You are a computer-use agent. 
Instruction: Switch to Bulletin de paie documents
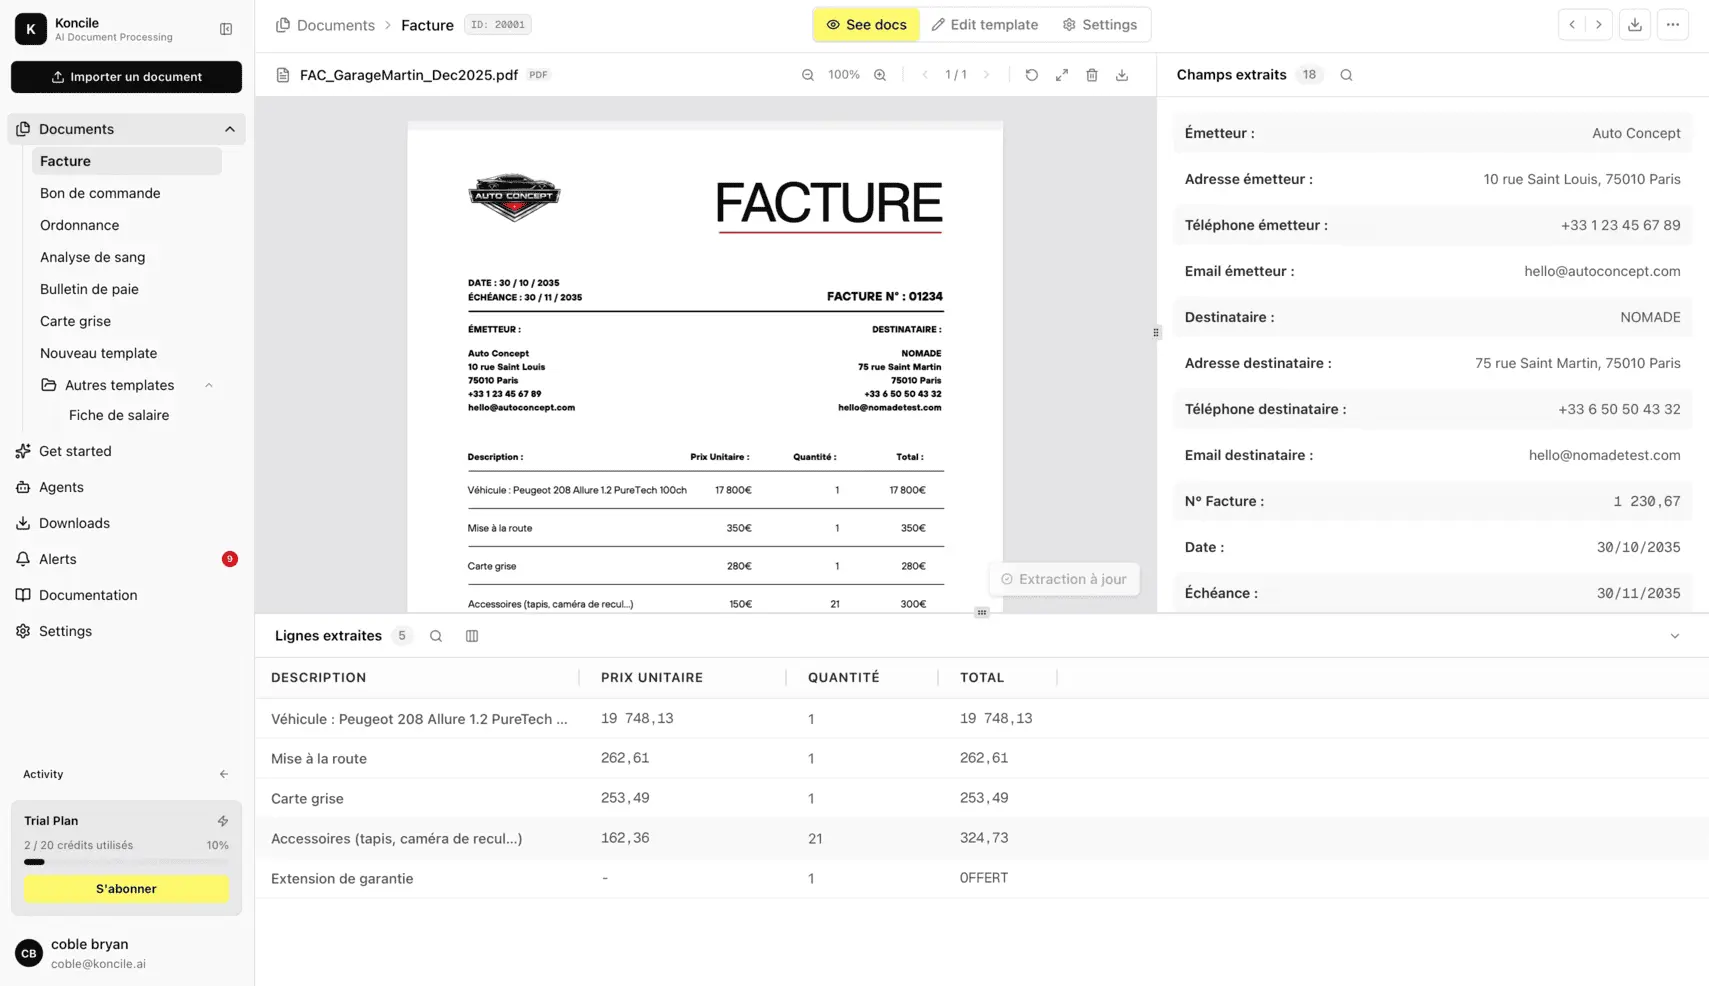[89, 289]
